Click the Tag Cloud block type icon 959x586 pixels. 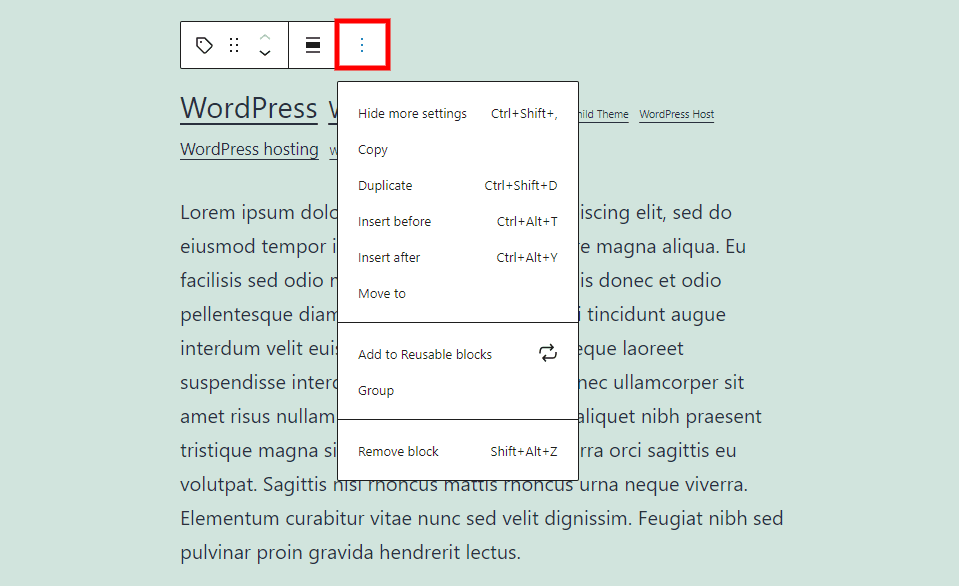point(204,45)
